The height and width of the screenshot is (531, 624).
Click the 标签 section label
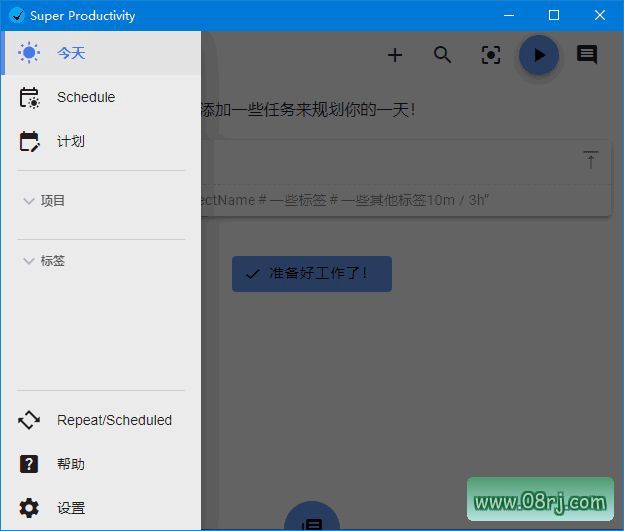[x=53, y=261]
